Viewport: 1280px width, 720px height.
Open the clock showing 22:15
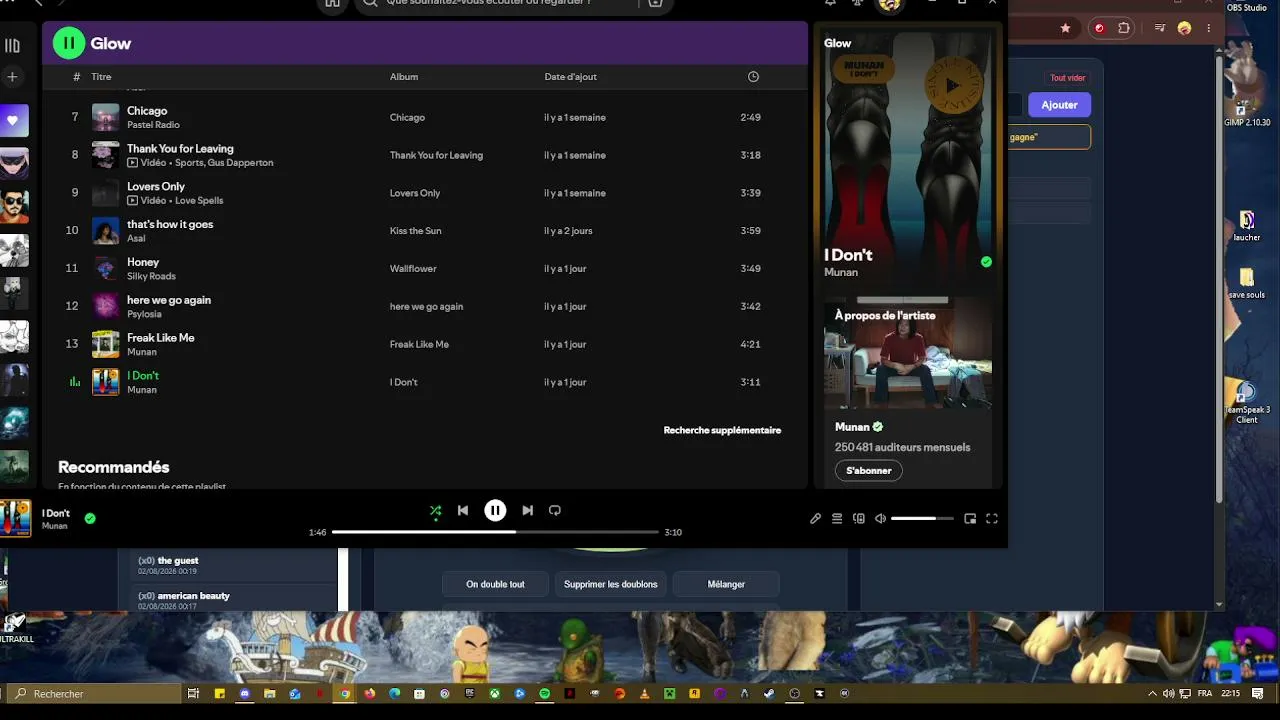(x=1231, y=693)
